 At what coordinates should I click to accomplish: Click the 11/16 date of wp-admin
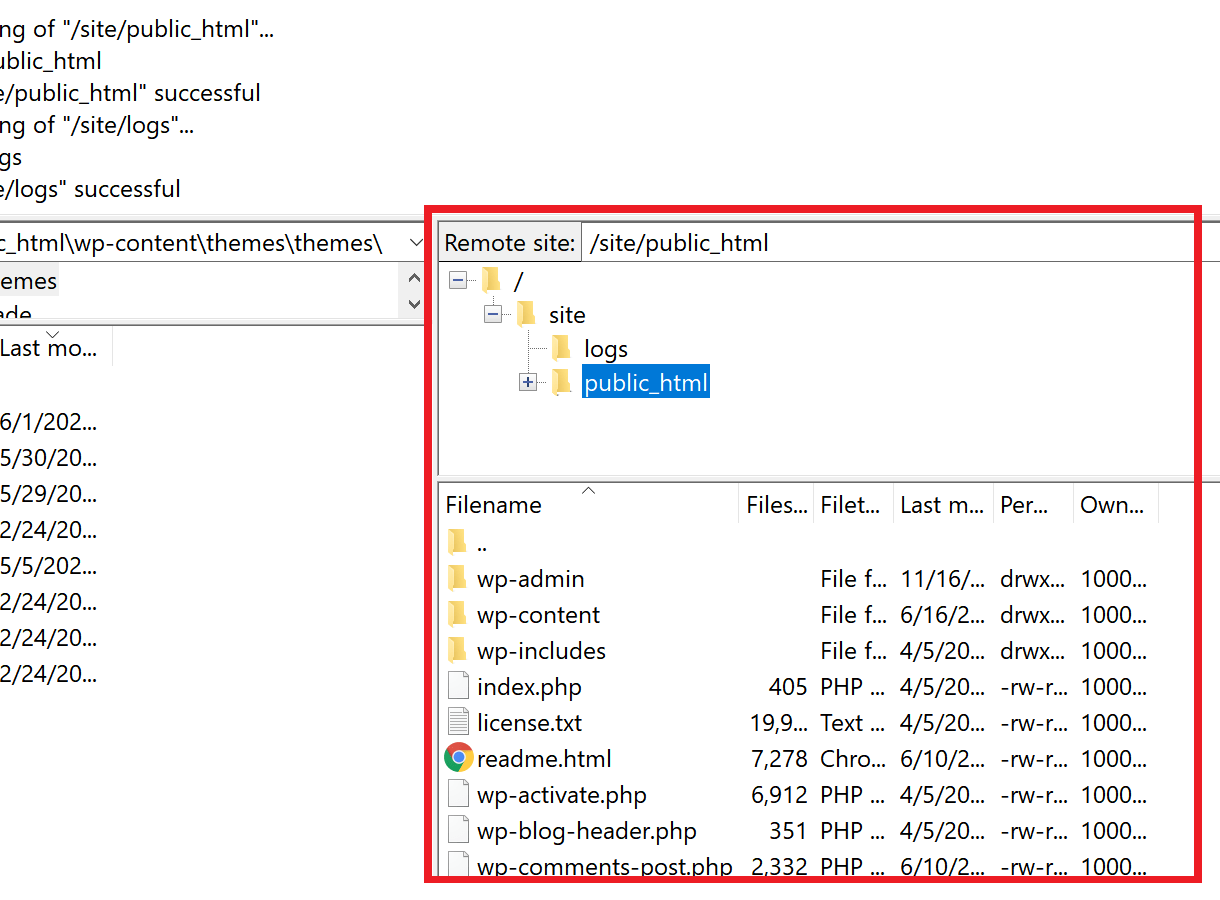click(943, 579)
